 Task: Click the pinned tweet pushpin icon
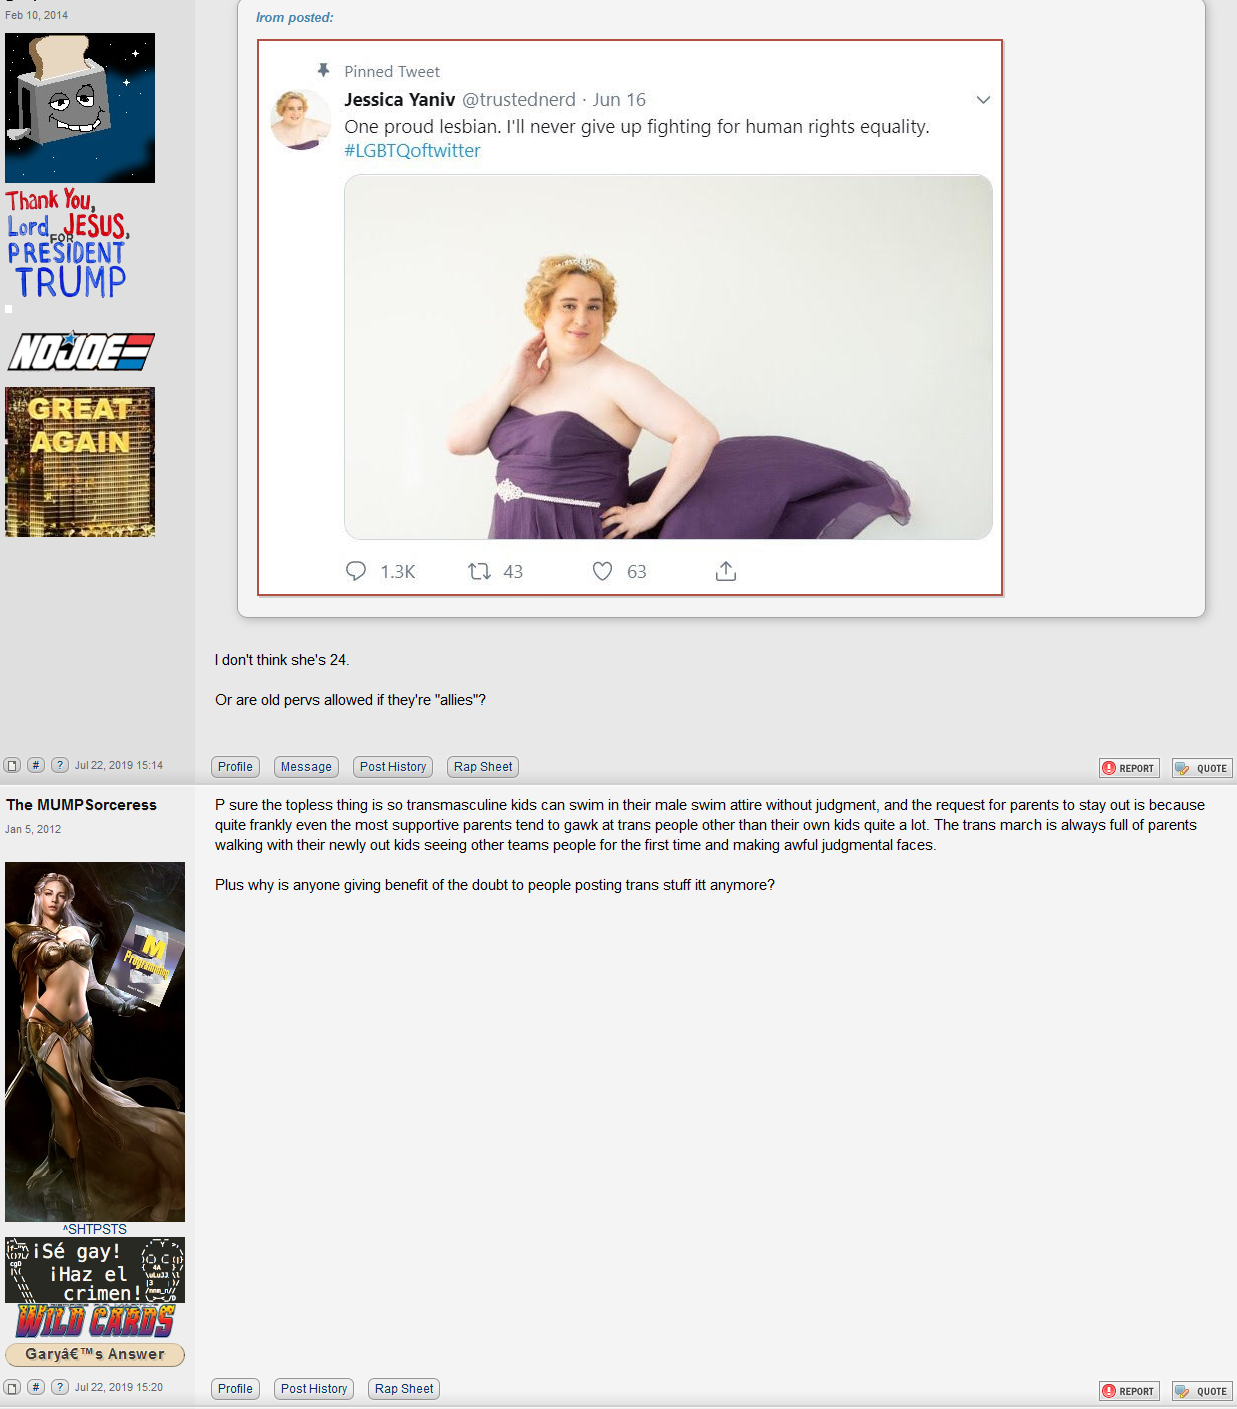(x=323, y=70)
